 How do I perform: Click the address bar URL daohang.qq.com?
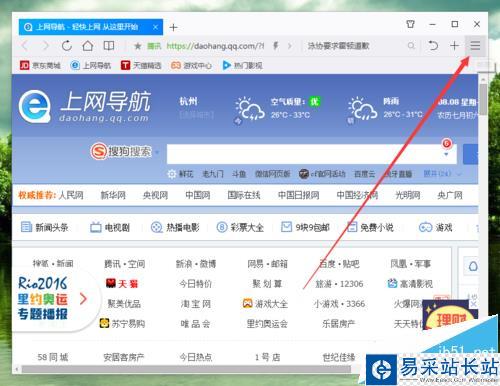[x=215, y=46]
